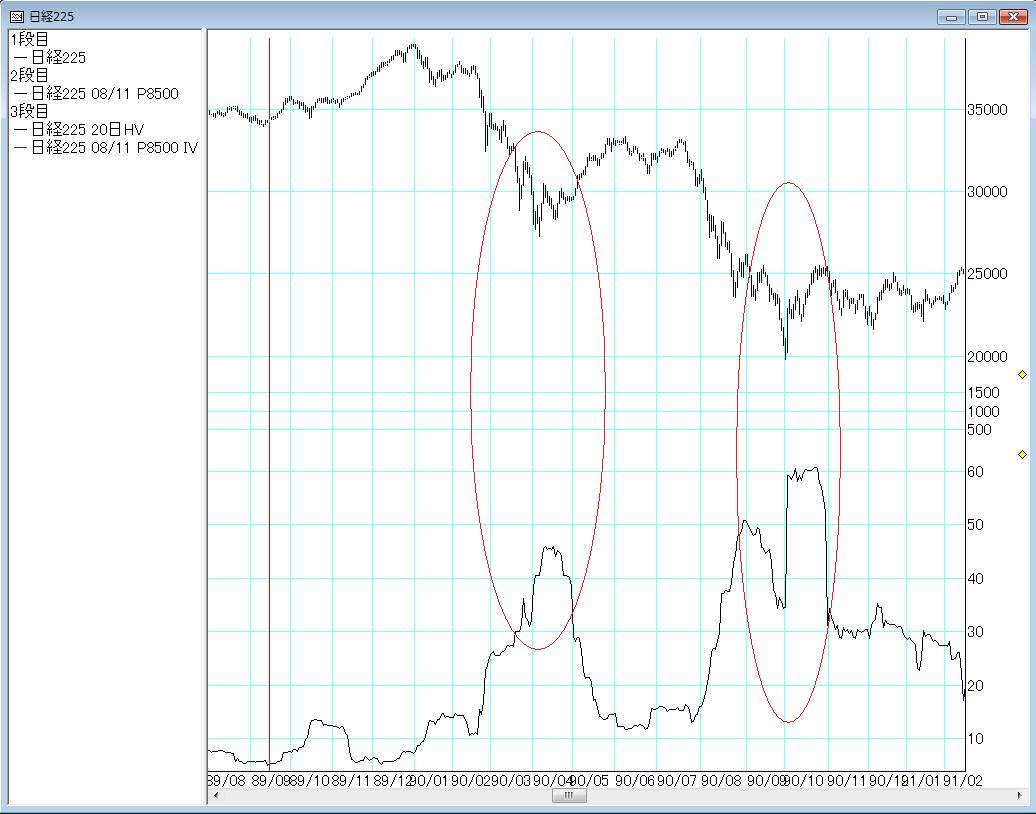This screenshot has width=1036, height=814.
Task: Click the 35000 price axis label
Action: click(x=987, y=109)
